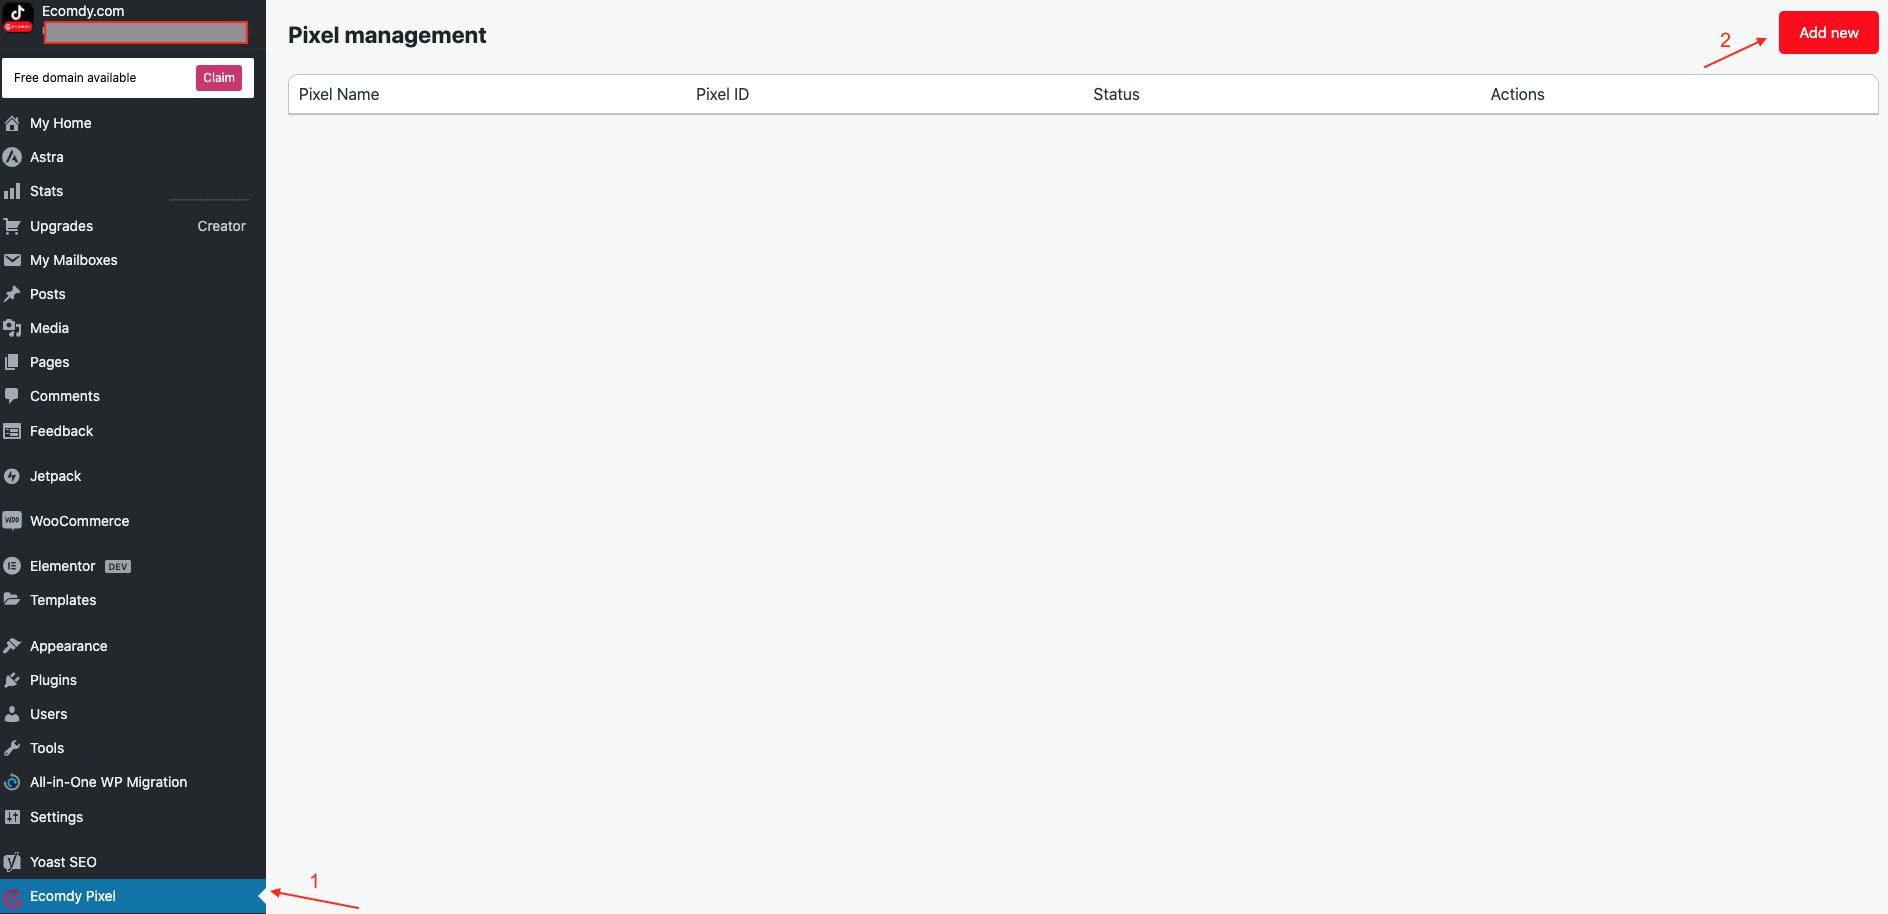The image size is (1888, 914).
Task: Click the WooCommerce icon
Action: click(x=12, y=521)
